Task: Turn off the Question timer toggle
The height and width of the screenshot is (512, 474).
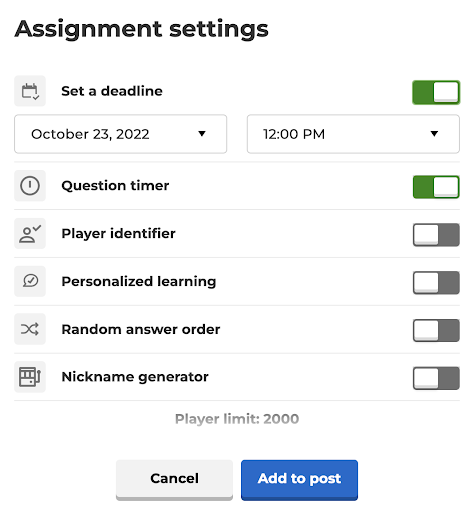Action: coord(436,187)
